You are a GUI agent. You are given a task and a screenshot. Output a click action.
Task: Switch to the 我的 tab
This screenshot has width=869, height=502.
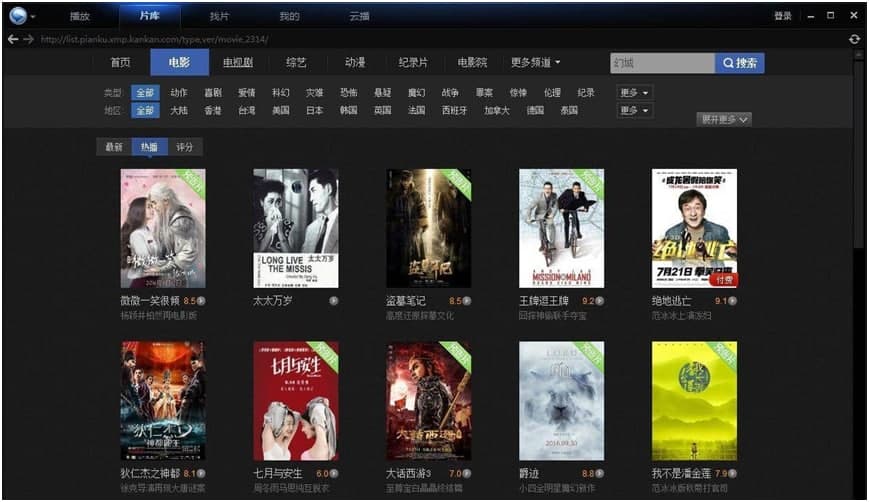click(x=289, y=16)
